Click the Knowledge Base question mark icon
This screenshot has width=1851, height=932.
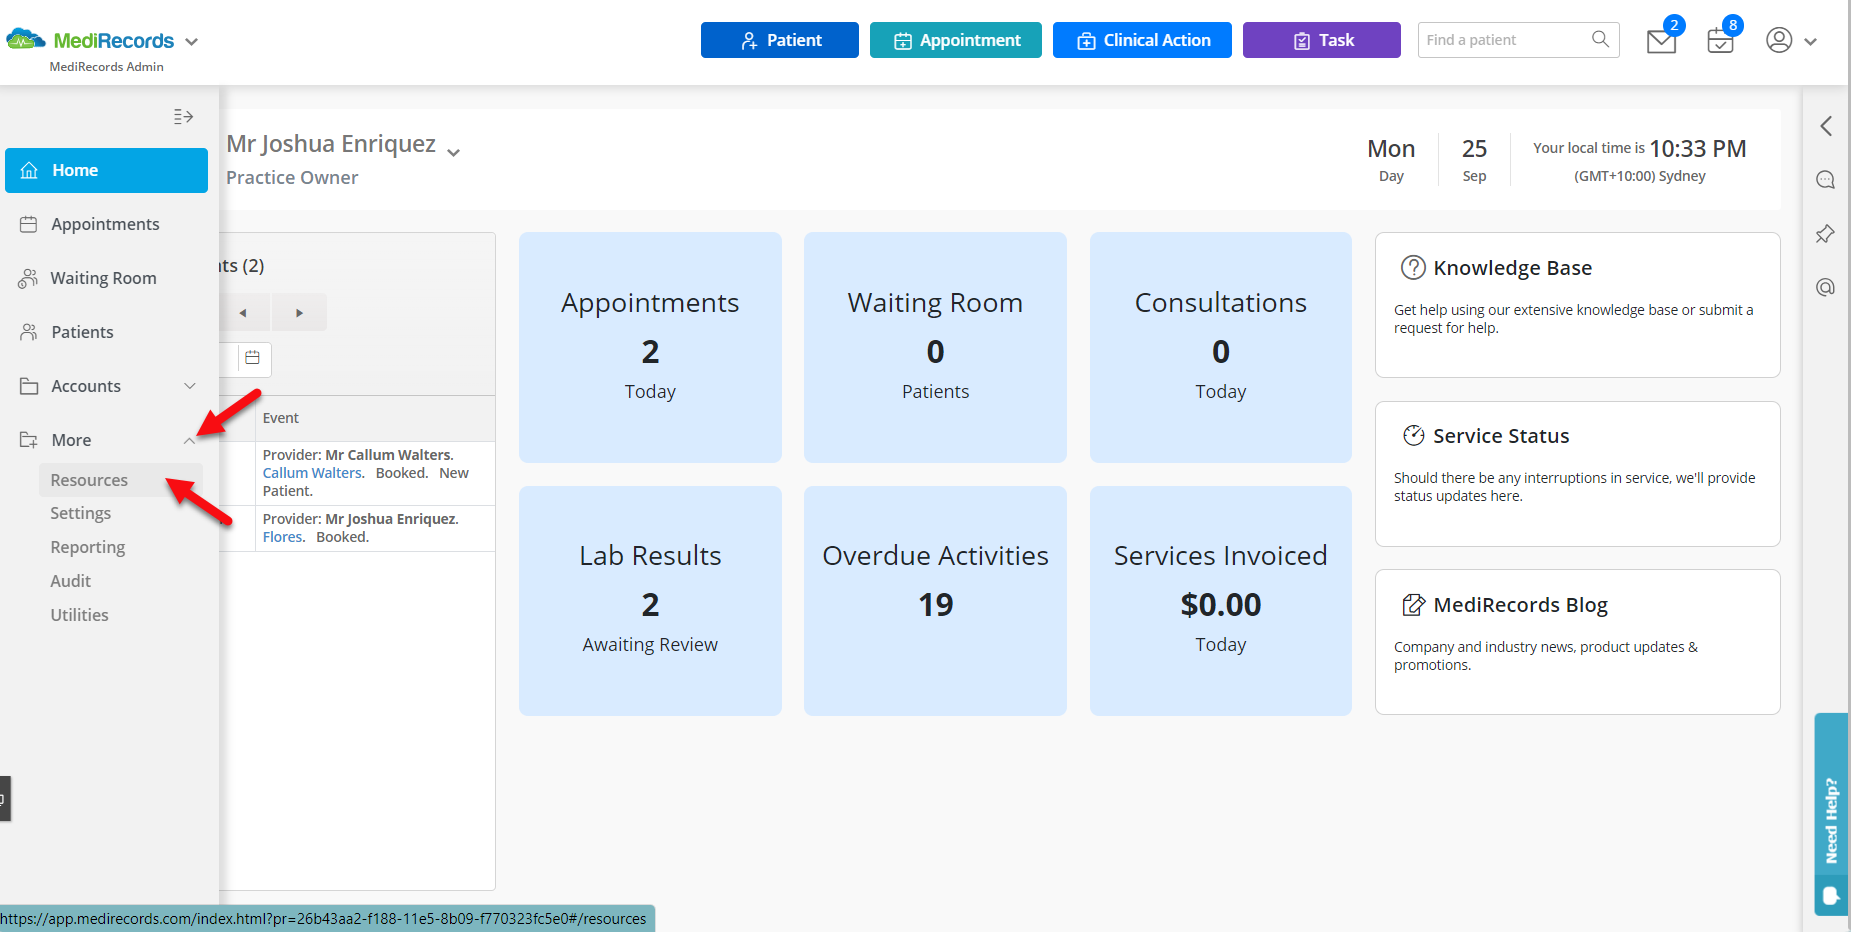pyautogui.click(x=1413, y=267)
